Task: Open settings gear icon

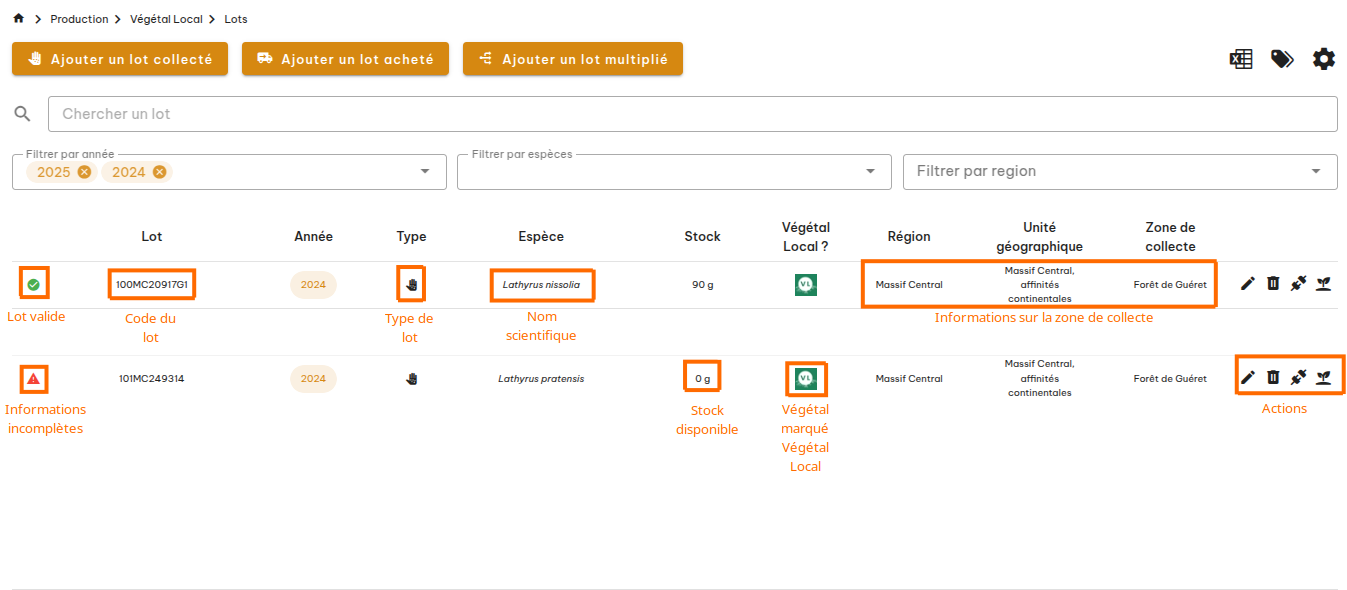Action: tap(1323, 59)
